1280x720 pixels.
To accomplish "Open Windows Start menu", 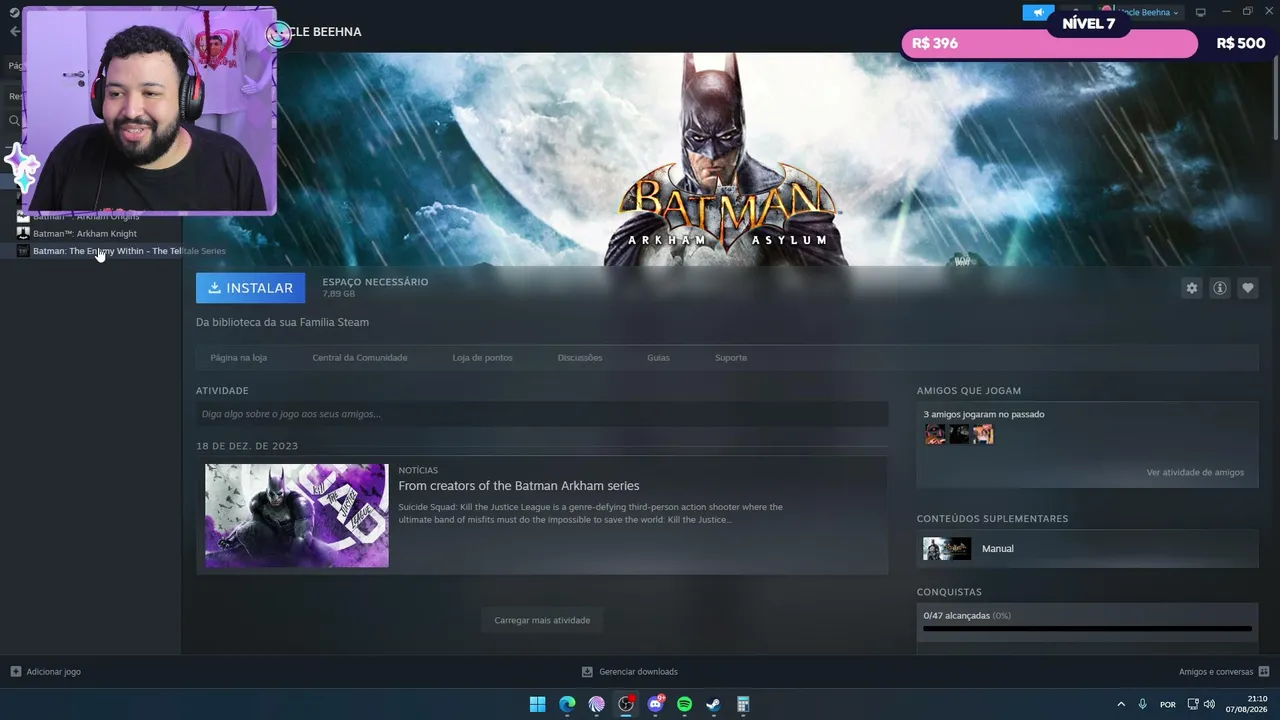I will (x=537, y=704).
